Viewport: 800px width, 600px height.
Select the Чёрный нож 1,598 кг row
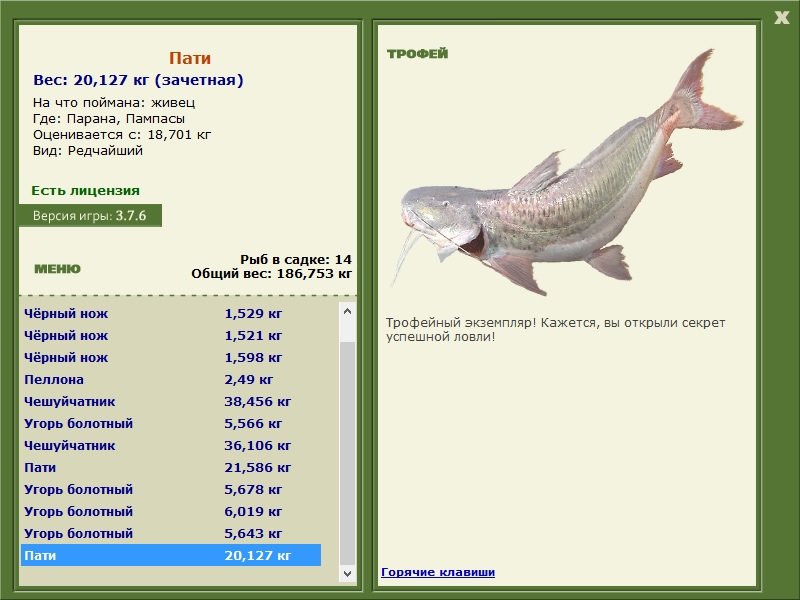point(171,357)
